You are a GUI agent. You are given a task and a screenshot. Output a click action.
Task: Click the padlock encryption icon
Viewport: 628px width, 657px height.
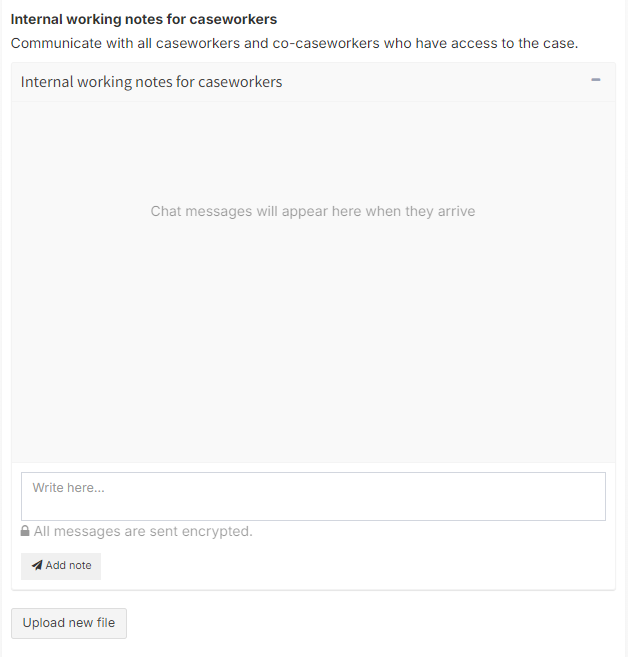(x=25, y=531)
